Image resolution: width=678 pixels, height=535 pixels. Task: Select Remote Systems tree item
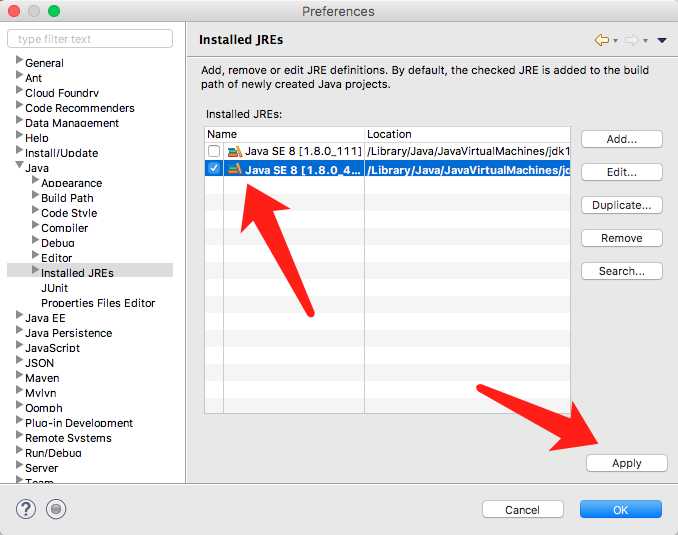tap(68, 438)
